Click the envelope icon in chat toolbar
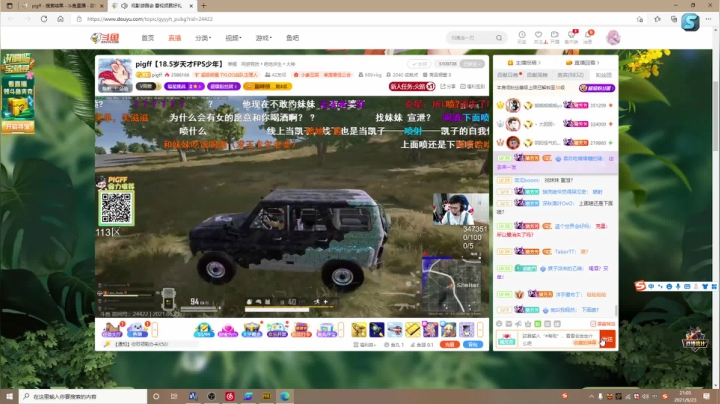This screenshot has width=720, height=404. tap(509, 324)
